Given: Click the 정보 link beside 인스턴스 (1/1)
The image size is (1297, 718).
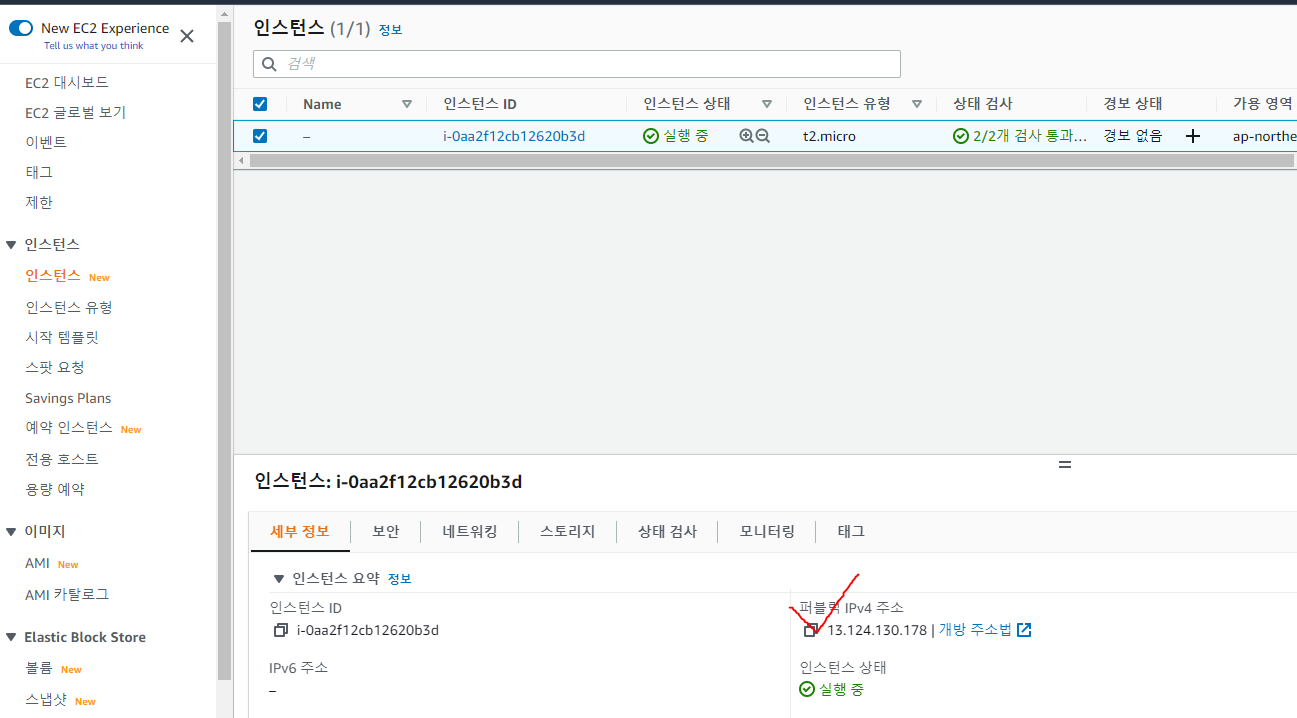Looking at the screenshot, I should pyautogui.click(x=390, y=30).
